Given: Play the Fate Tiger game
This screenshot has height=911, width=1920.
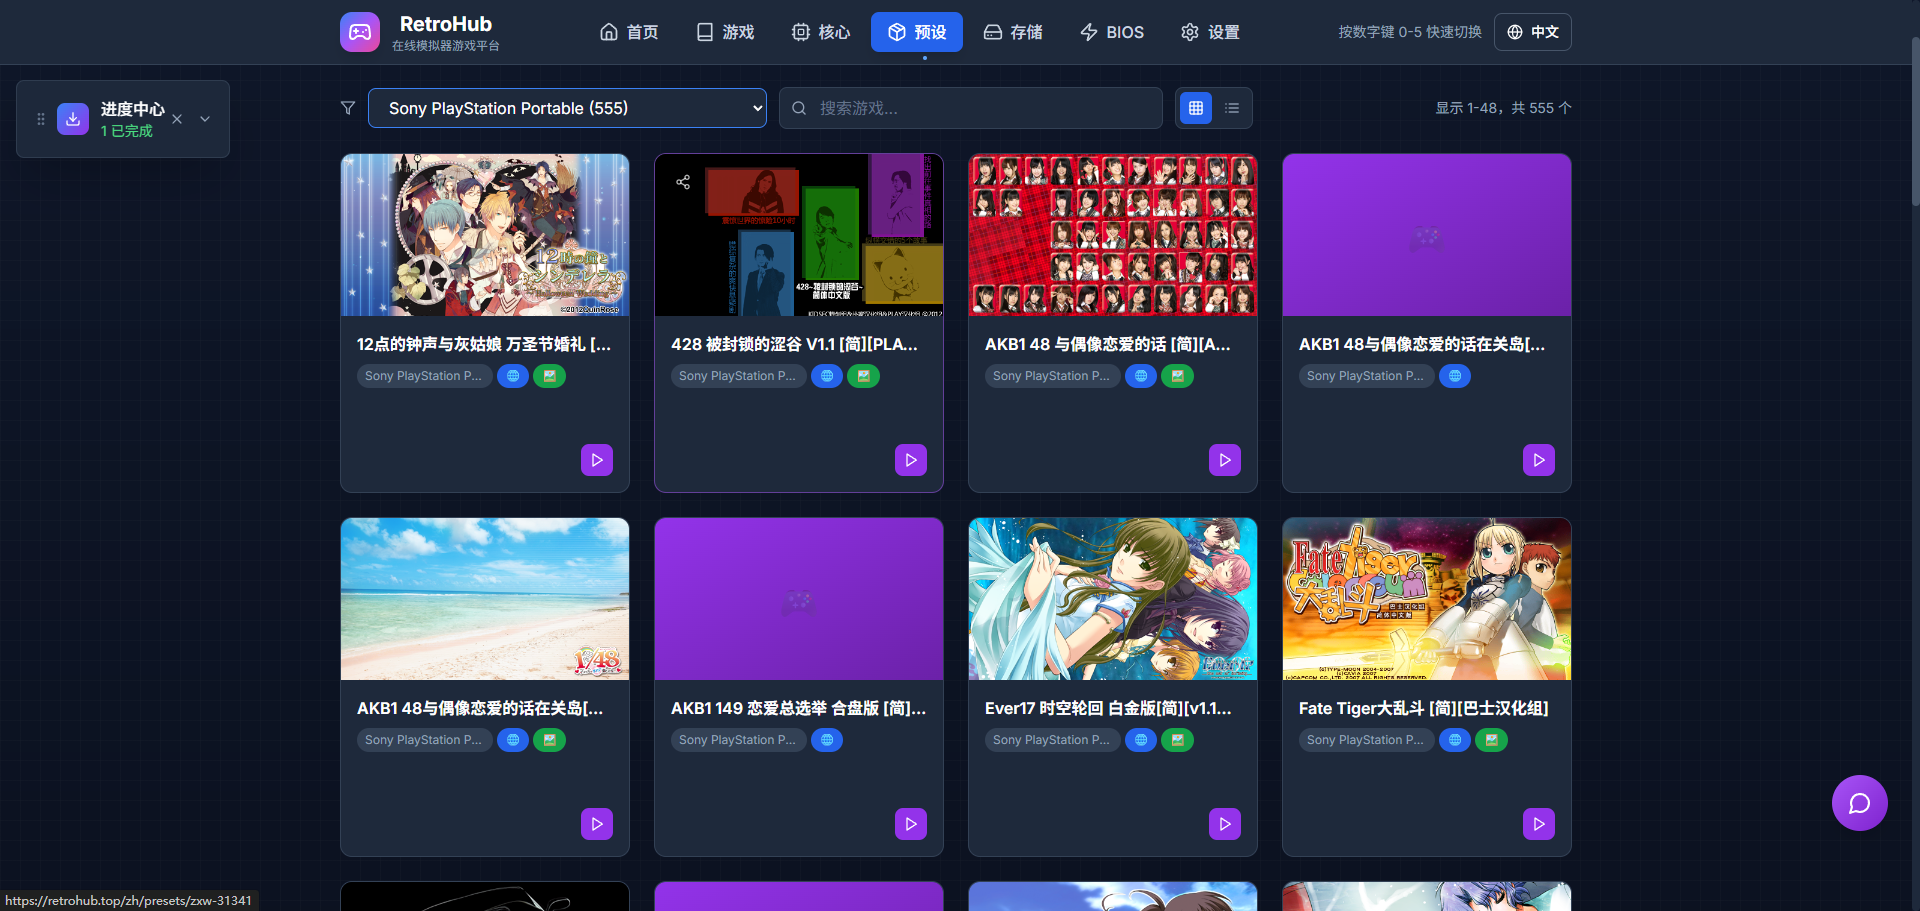Looking at the screenshot, I should [1538, 824].
